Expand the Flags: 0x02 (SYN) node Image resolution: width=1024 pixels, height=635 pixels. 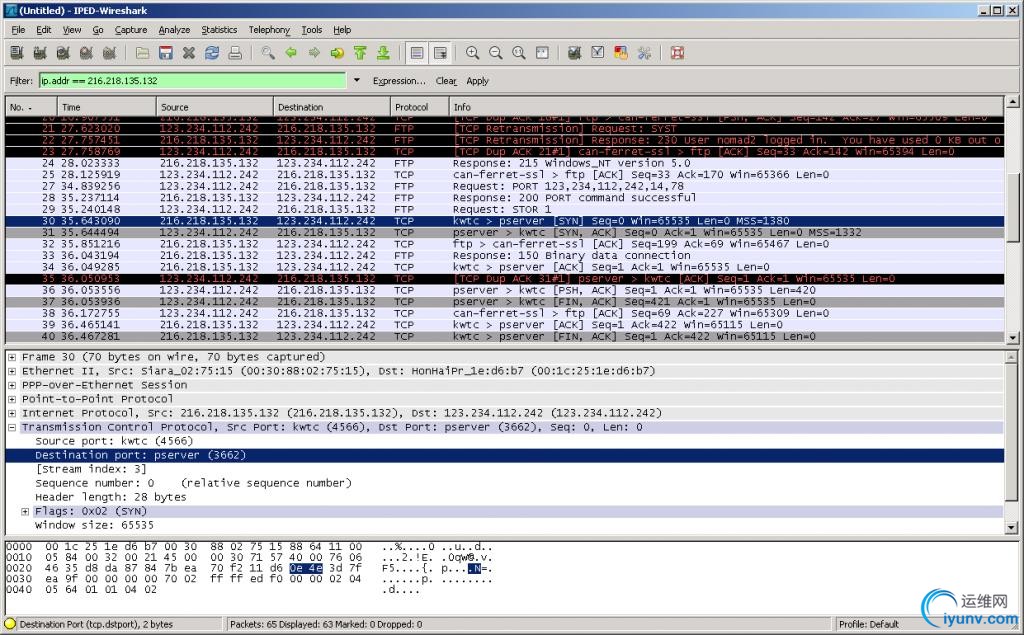tap(25, 511)
